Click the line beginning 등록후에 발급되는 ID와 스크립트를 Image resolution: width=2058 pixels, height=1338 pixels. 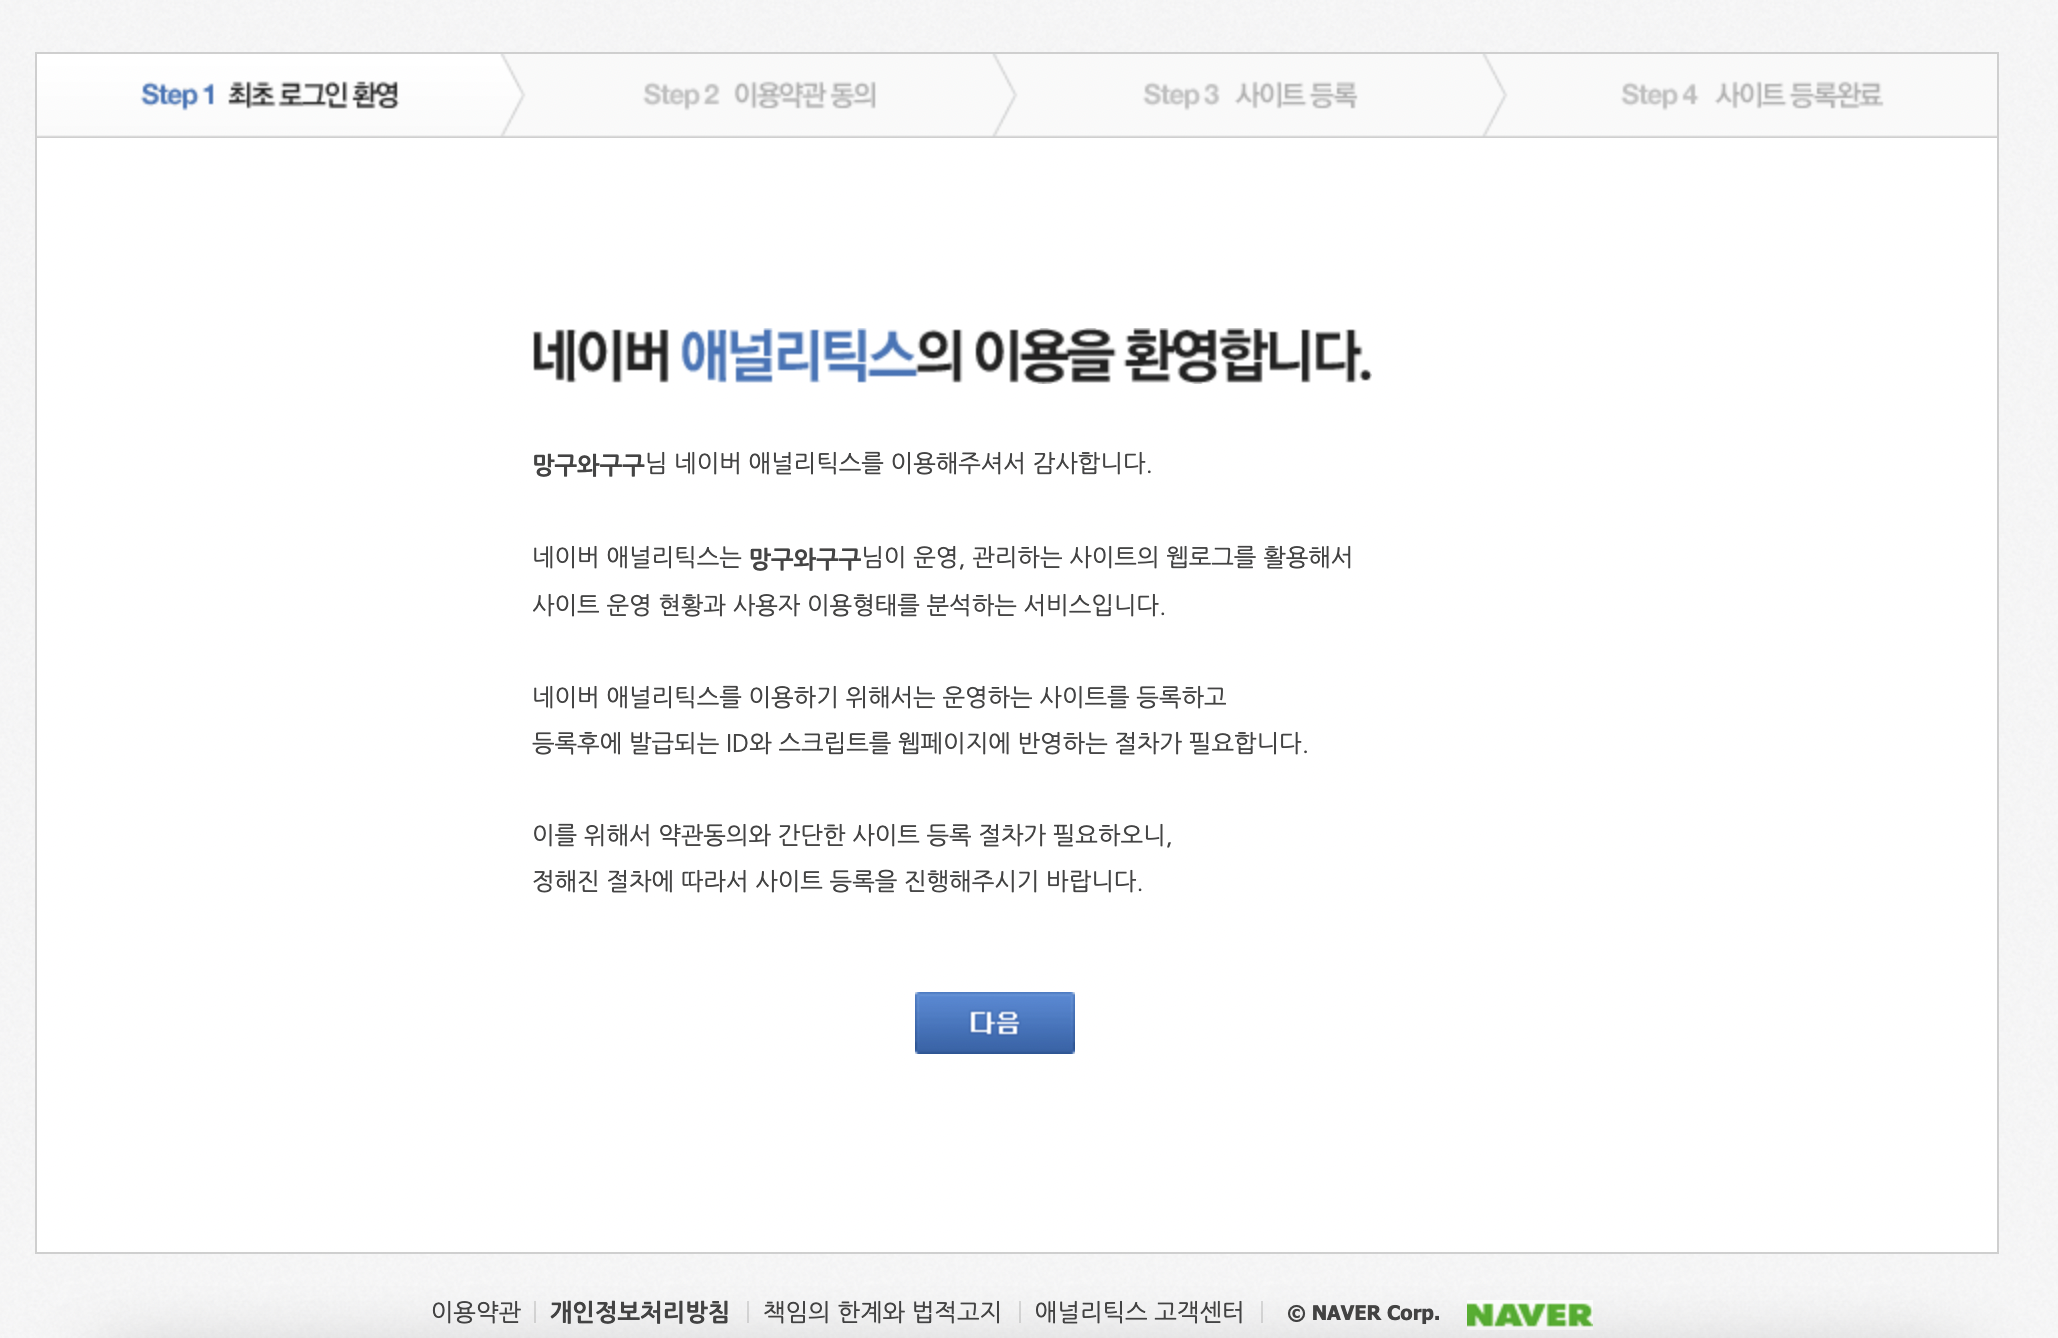[920, 743]
